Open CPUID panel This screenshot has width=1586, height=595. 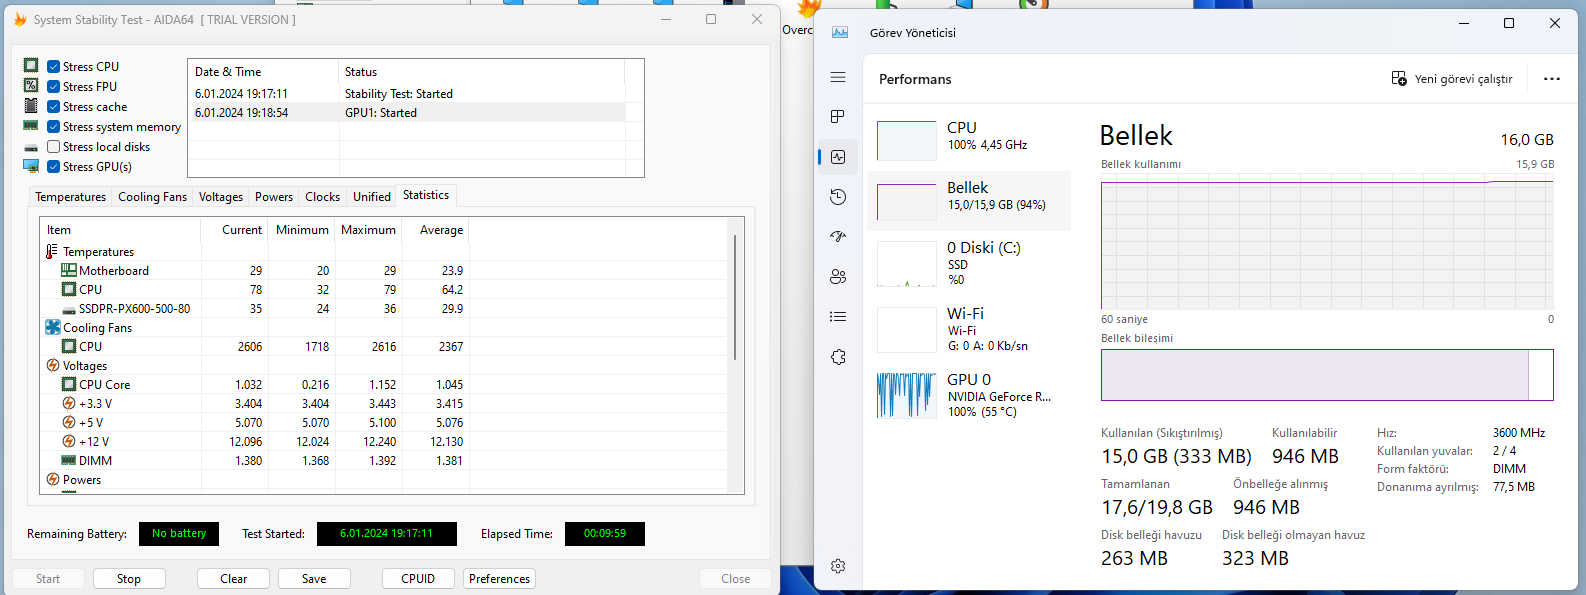click(418, 579)
